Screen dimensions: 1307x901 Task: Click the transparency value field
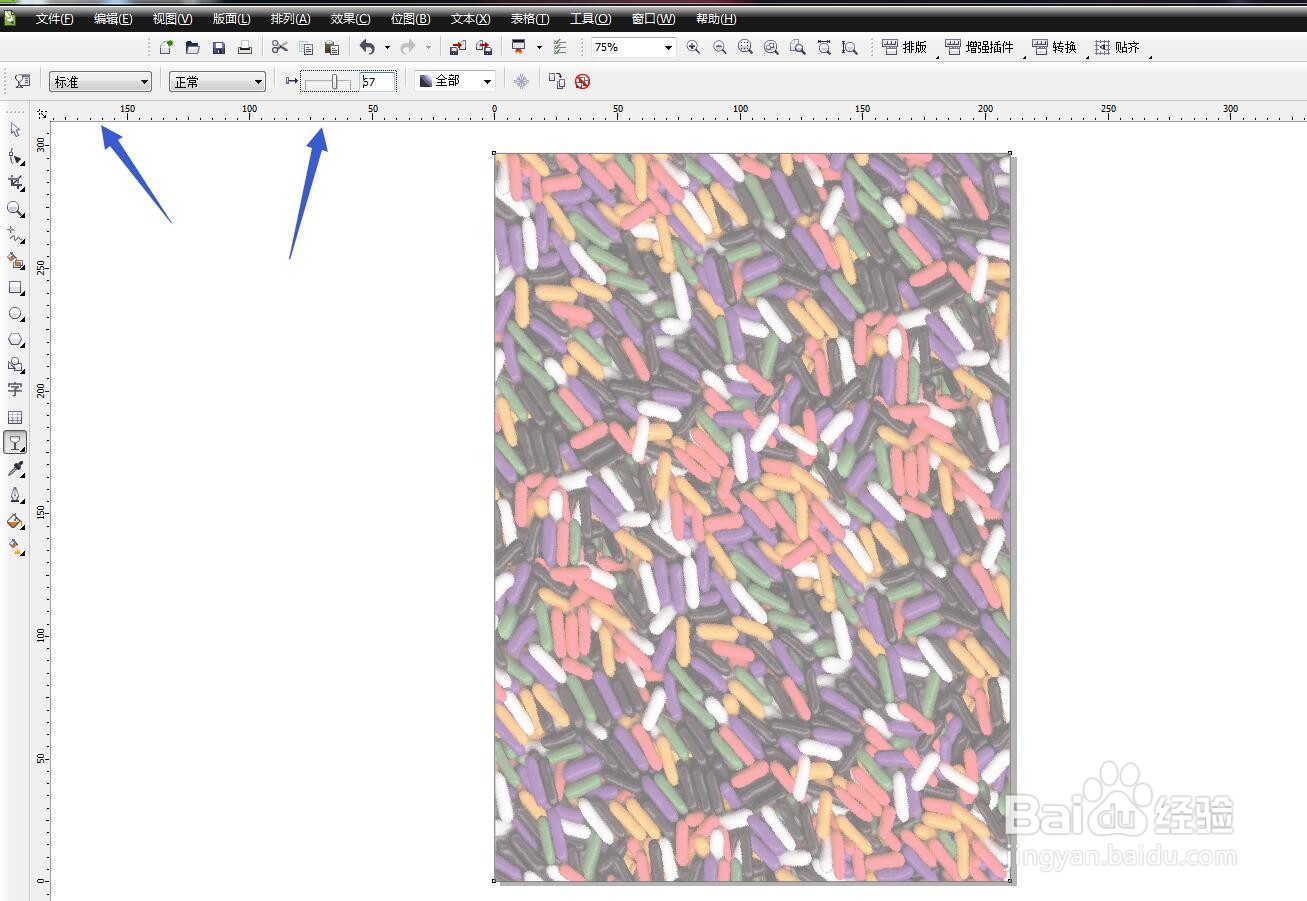tap(377, 81)
